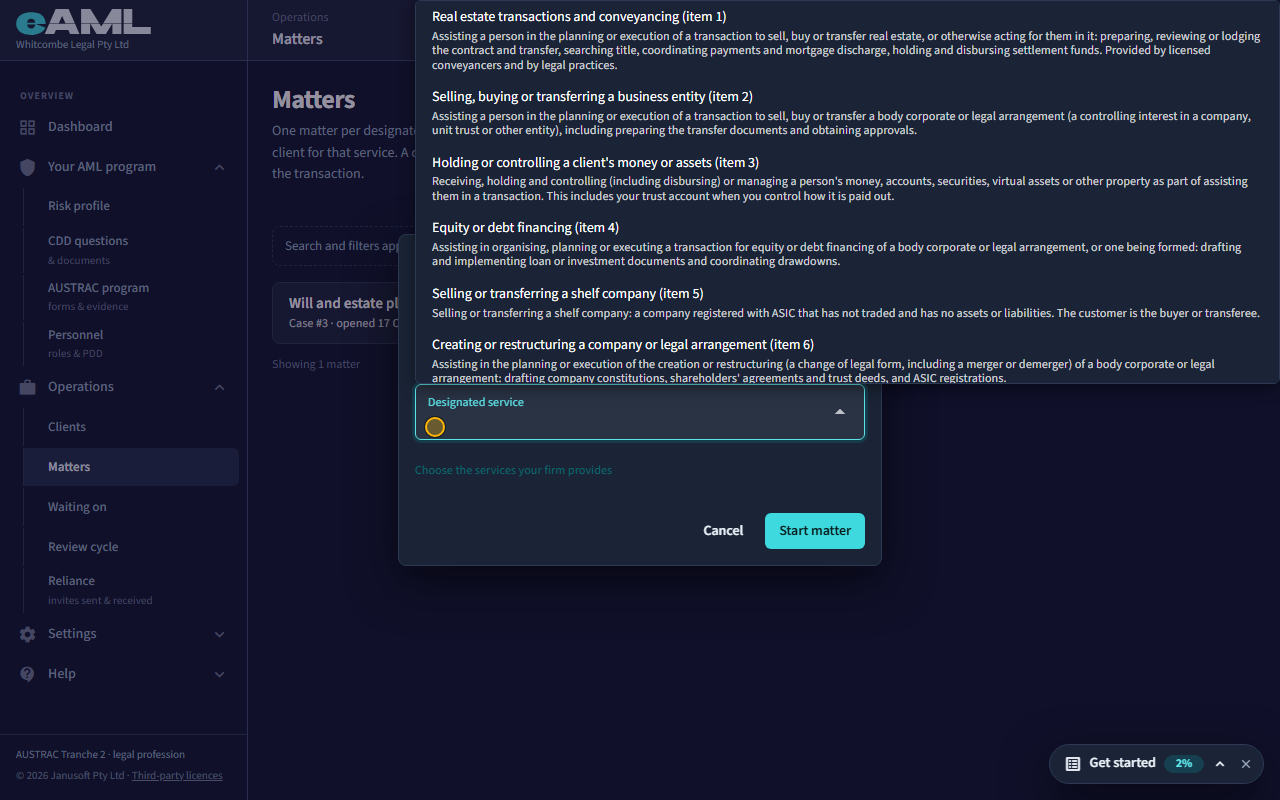Click the Operations breadcrumb text
This screenshot has height=800, width=1280.
point(300,17)
